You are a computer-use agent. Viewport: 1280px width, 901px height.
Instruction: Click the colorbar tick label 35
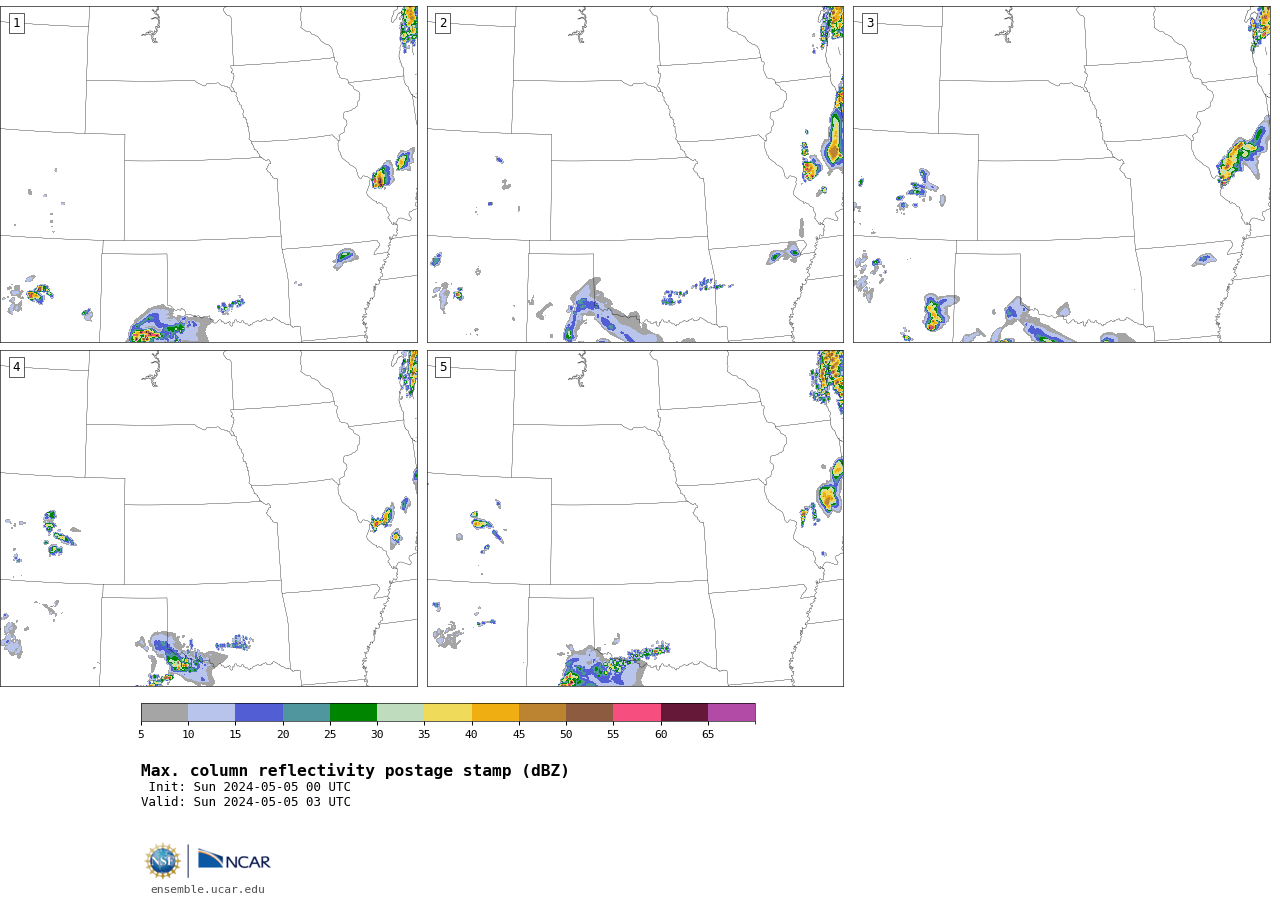point(424,735)
